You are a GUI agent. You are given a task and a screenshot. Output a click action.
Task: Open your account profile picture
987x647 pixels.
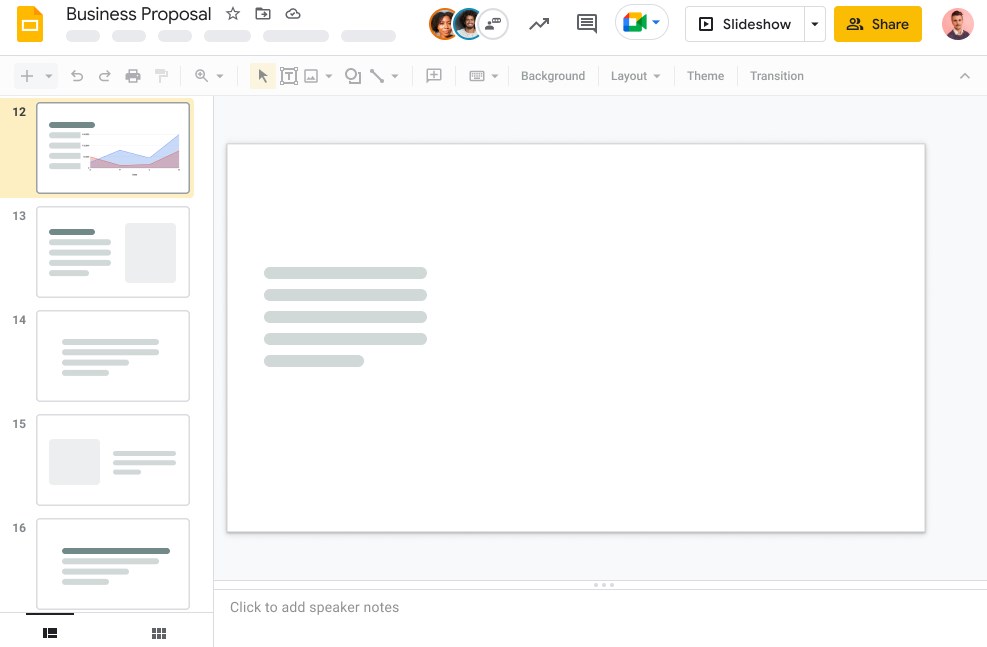coord(957,24)
